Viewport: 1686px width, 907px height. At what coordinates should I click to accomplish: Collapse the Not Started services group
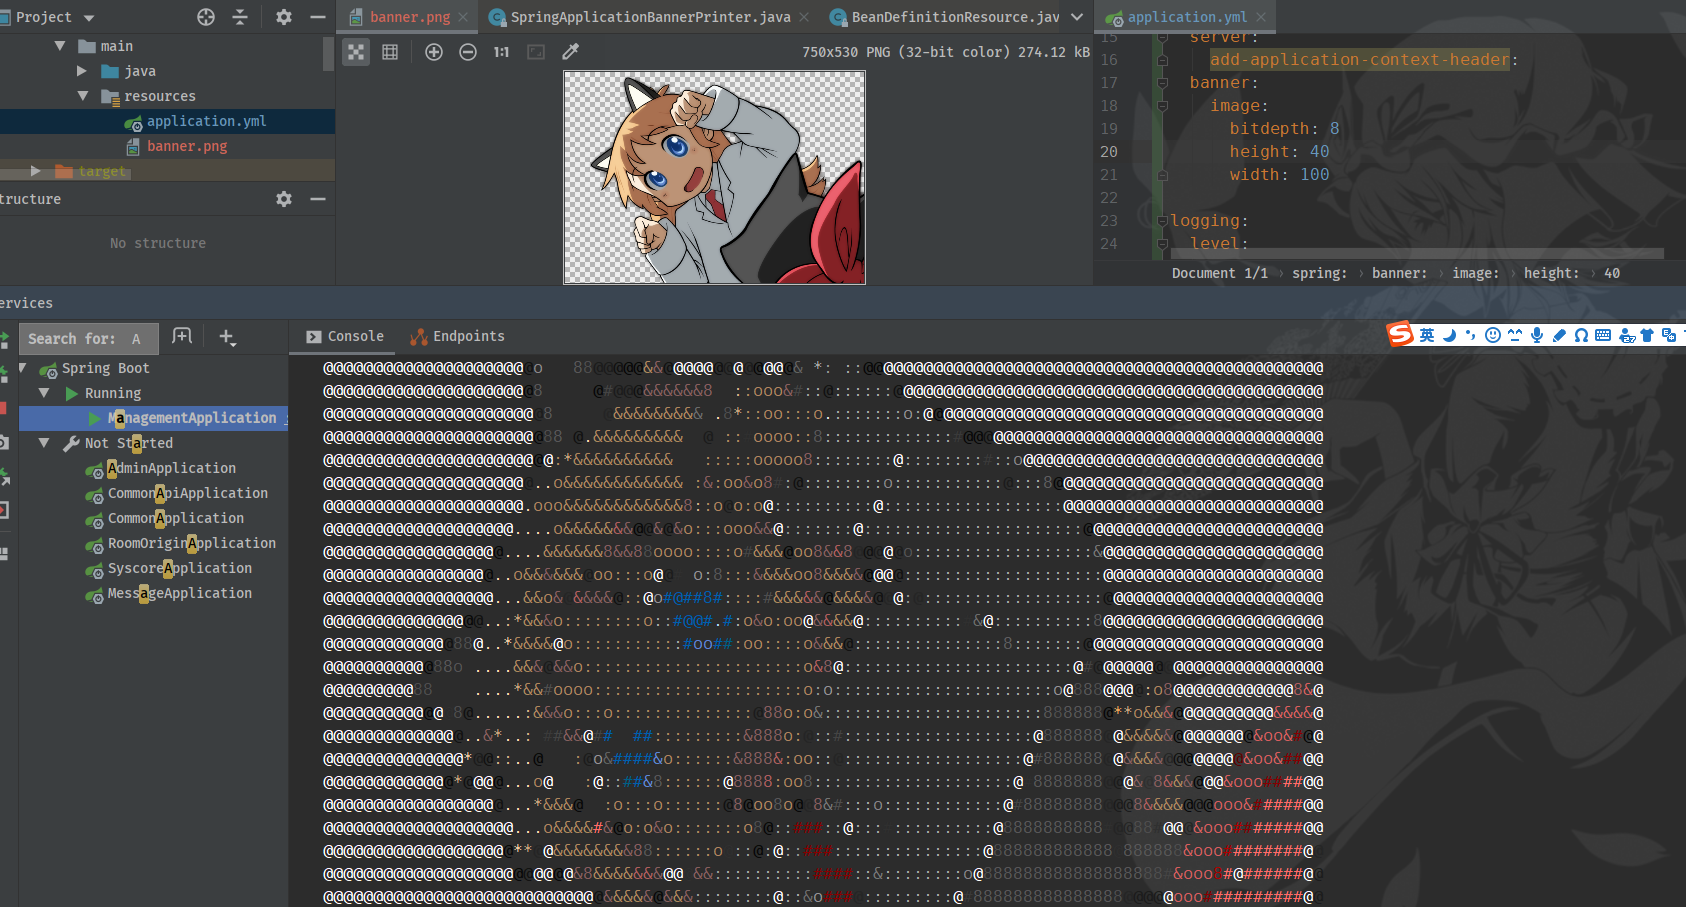(44, 443)
